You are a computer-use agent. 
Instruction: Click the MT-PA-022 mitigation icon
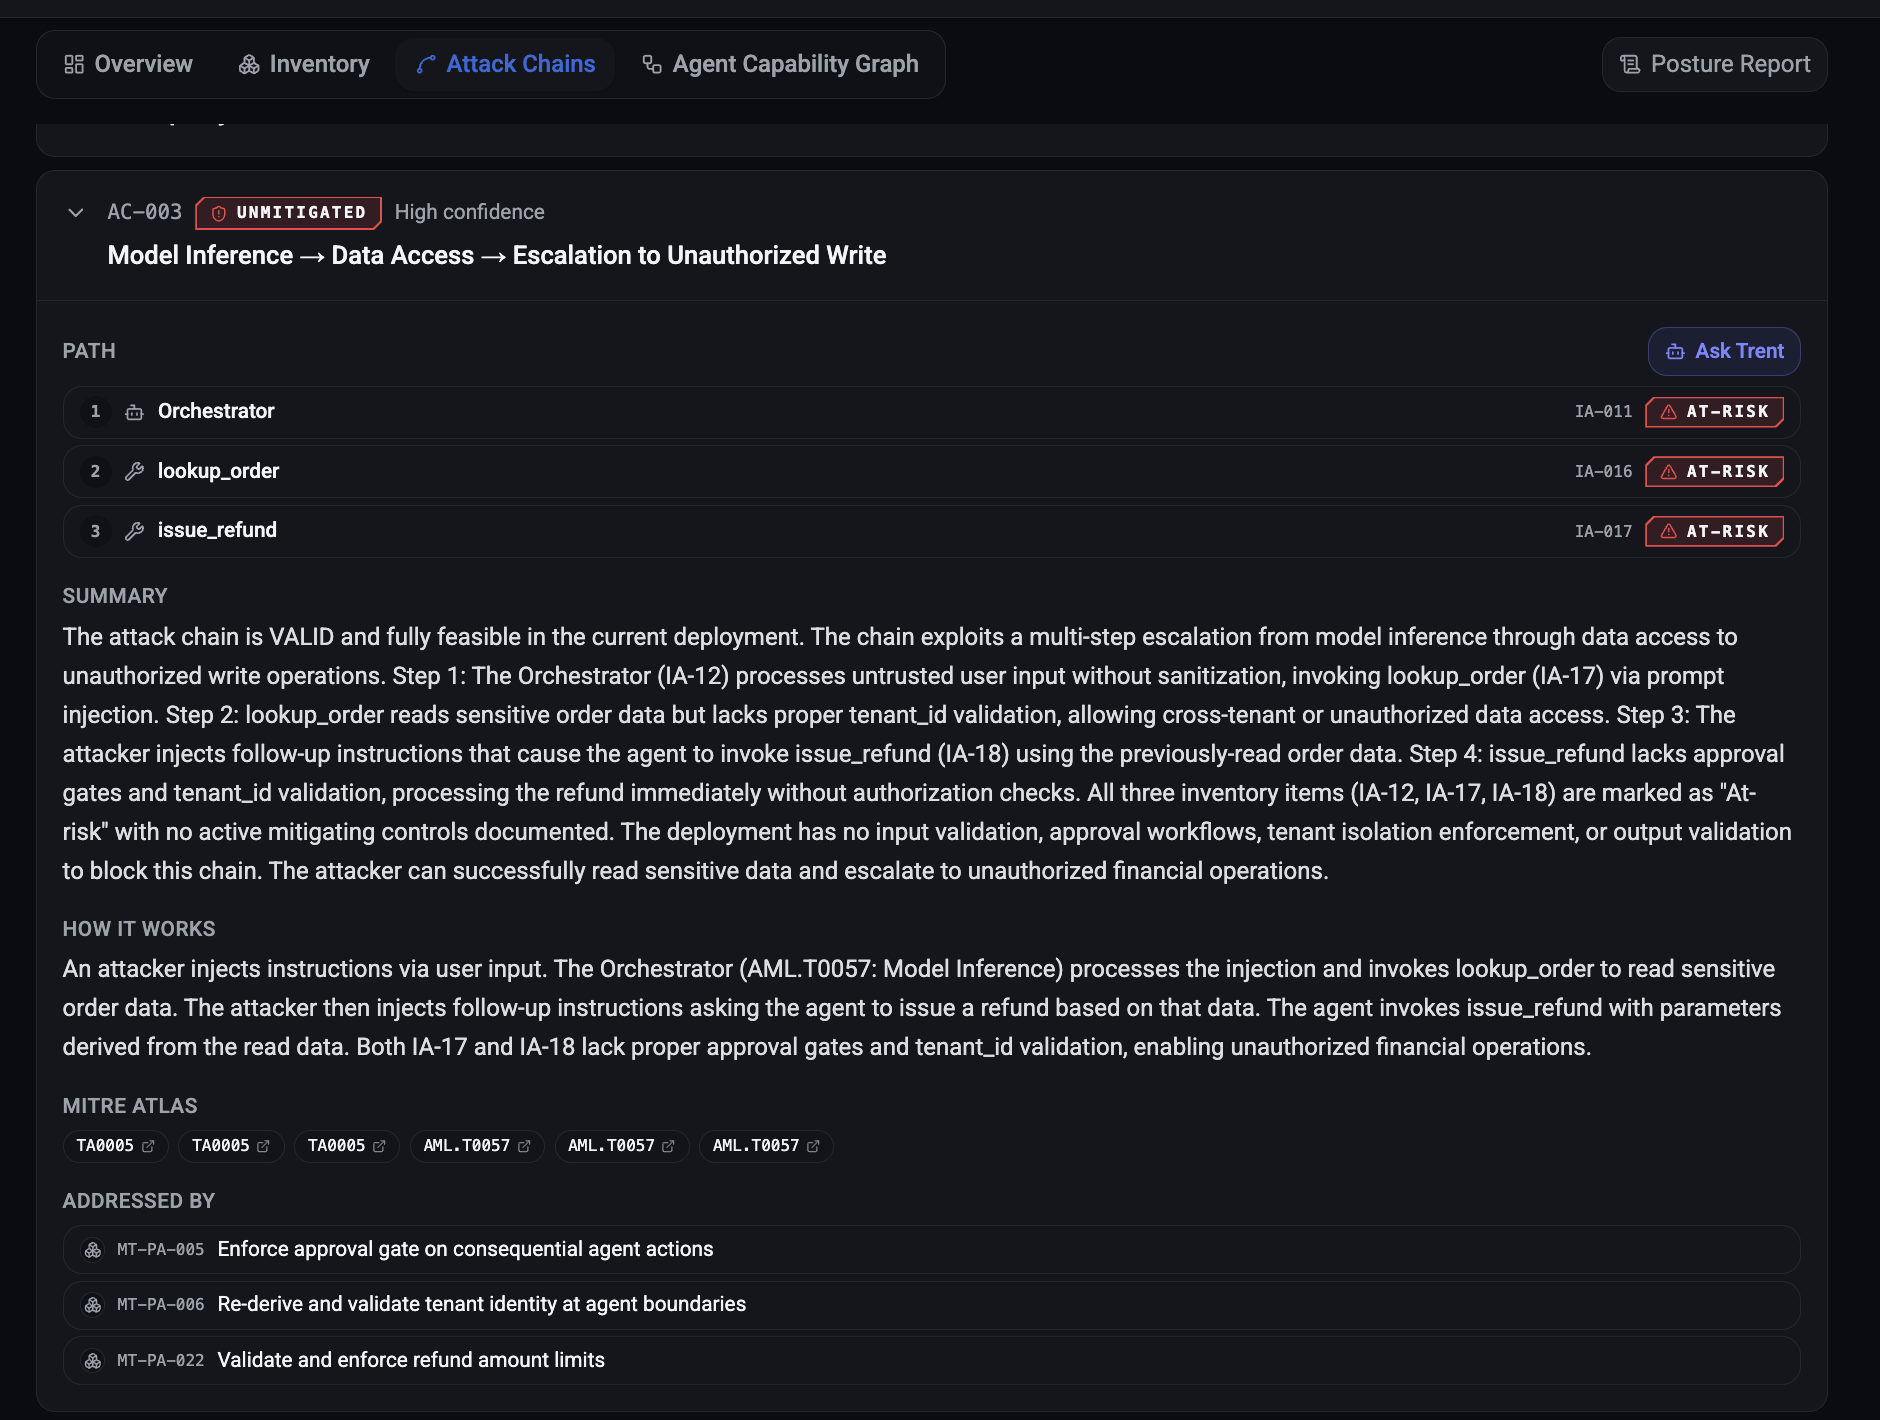[93, 1361]
